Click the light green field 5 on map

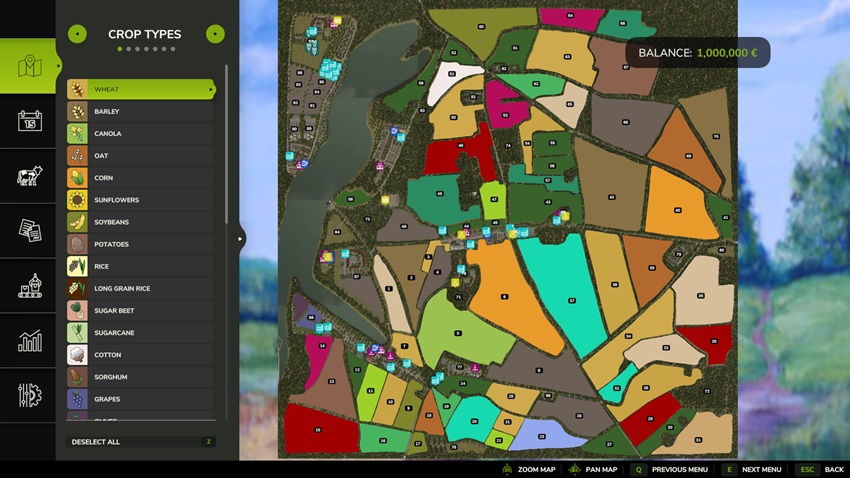458,333
